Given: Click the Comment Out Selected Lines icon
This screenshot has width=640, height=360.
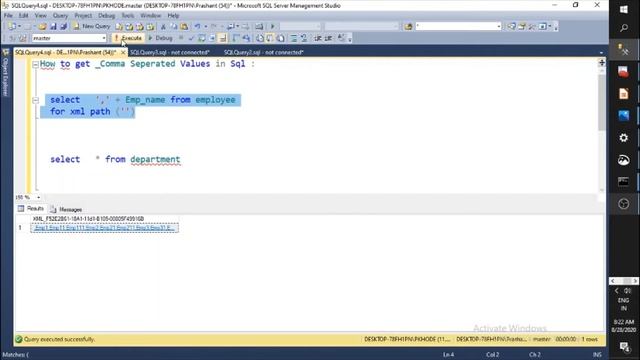Looking at the screenshot, I should pyautogui.click(x=293, y=38).
